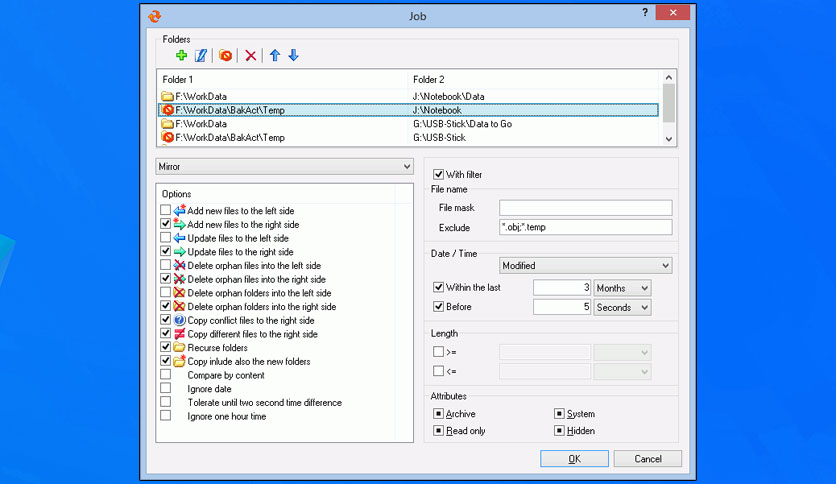Enable the Compare by content option

coord(165,375)
